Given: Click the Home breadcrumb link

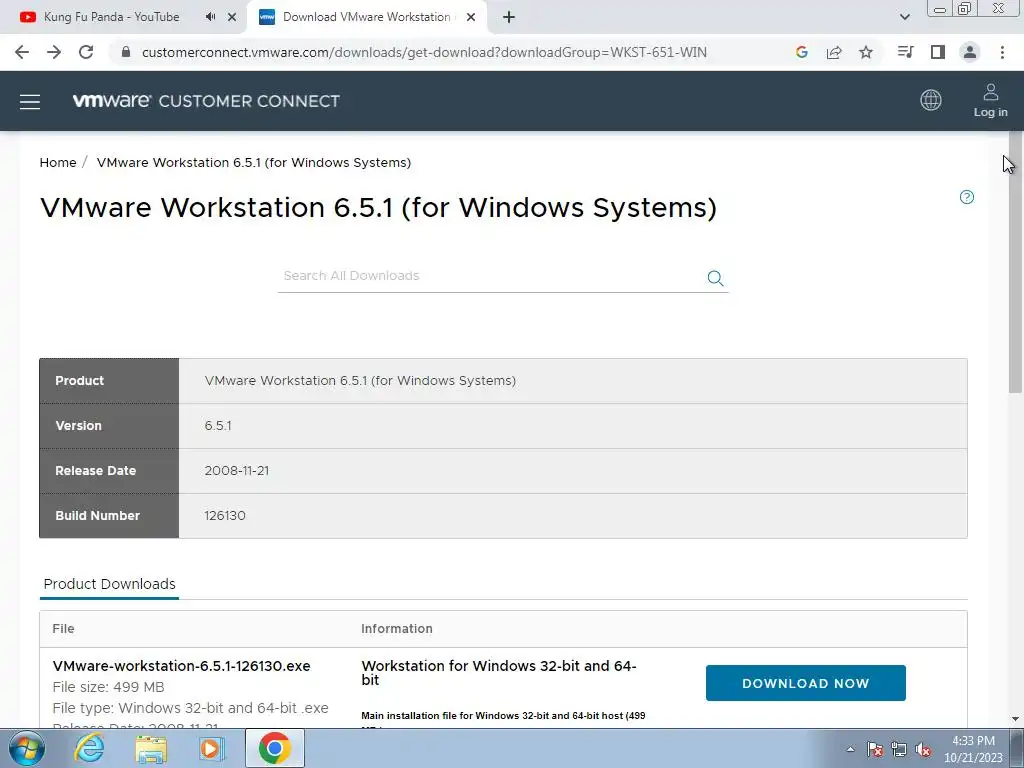Looking at the screenshot, I should tap(58, 163).
